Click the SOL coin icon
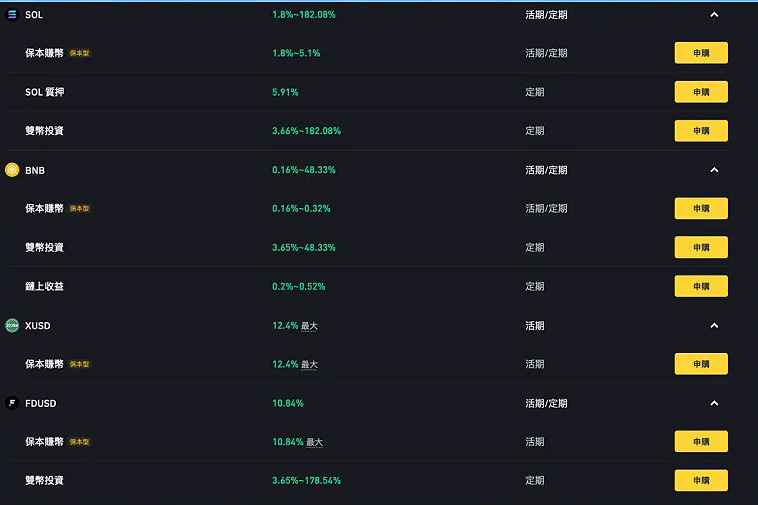 12,15
